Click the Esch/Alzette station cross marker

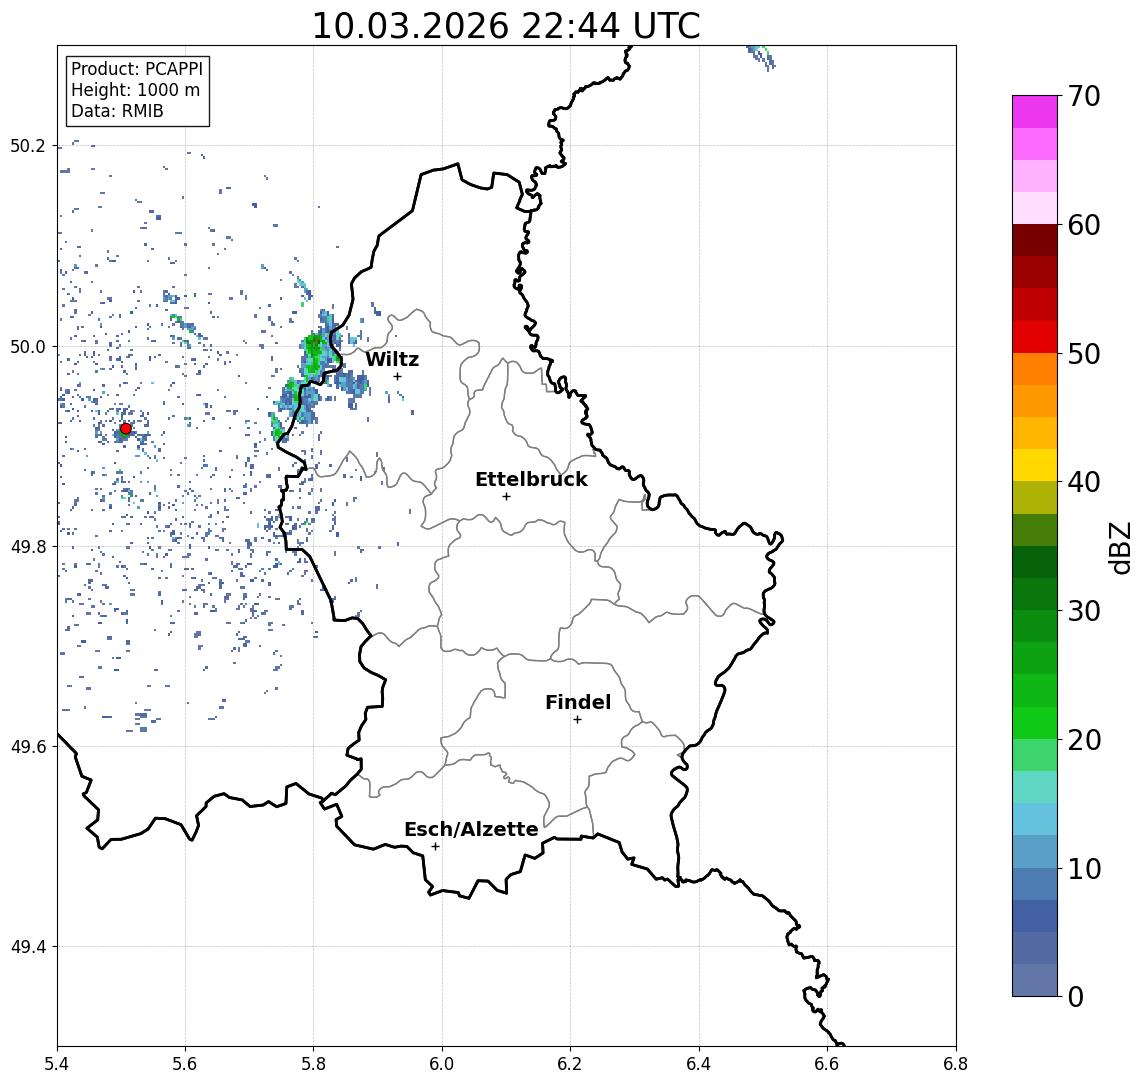[x=435, y=847]
